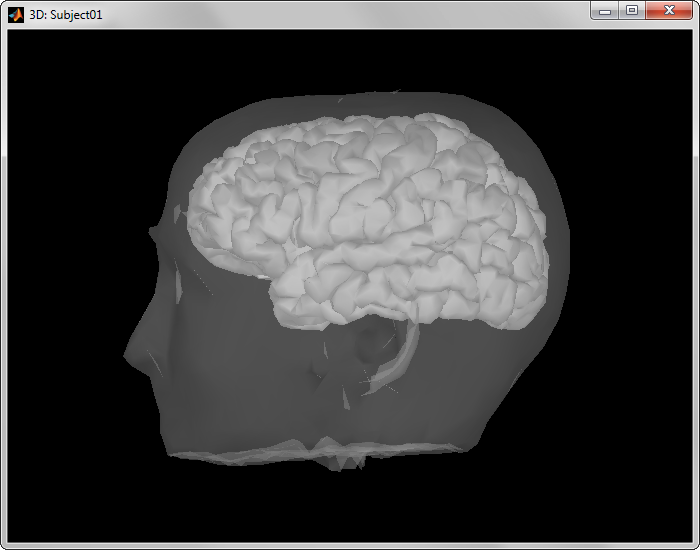This screenshot has width=700, height=550.
Task: Maximize the 3D Subject01 figure window
Action: click(632, 11)
